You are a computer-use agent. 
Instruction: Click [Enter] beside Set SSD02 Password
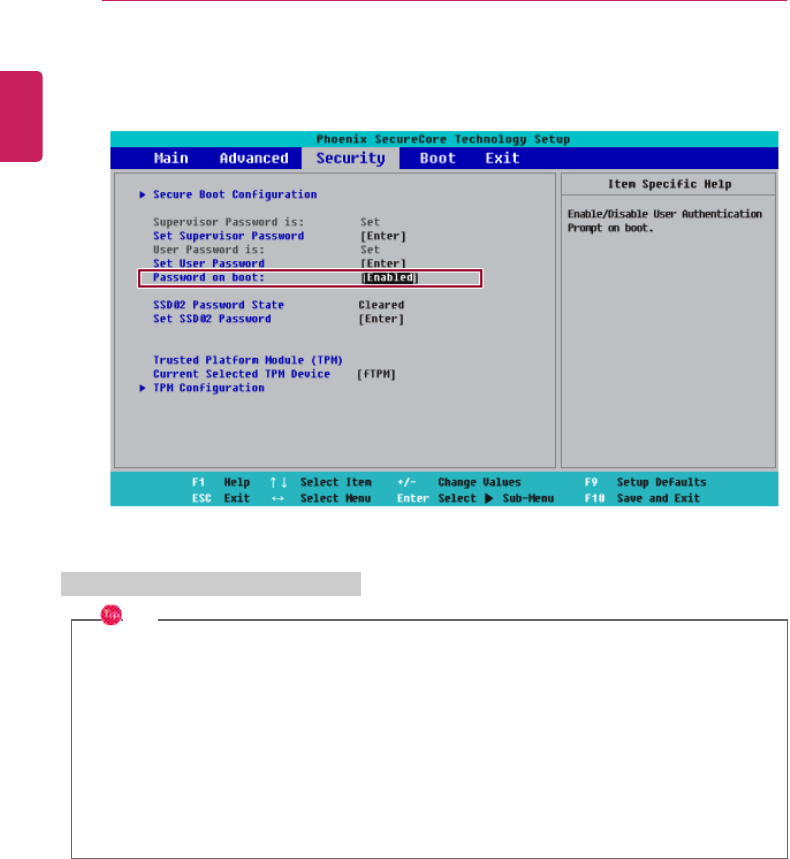(381, 319)
